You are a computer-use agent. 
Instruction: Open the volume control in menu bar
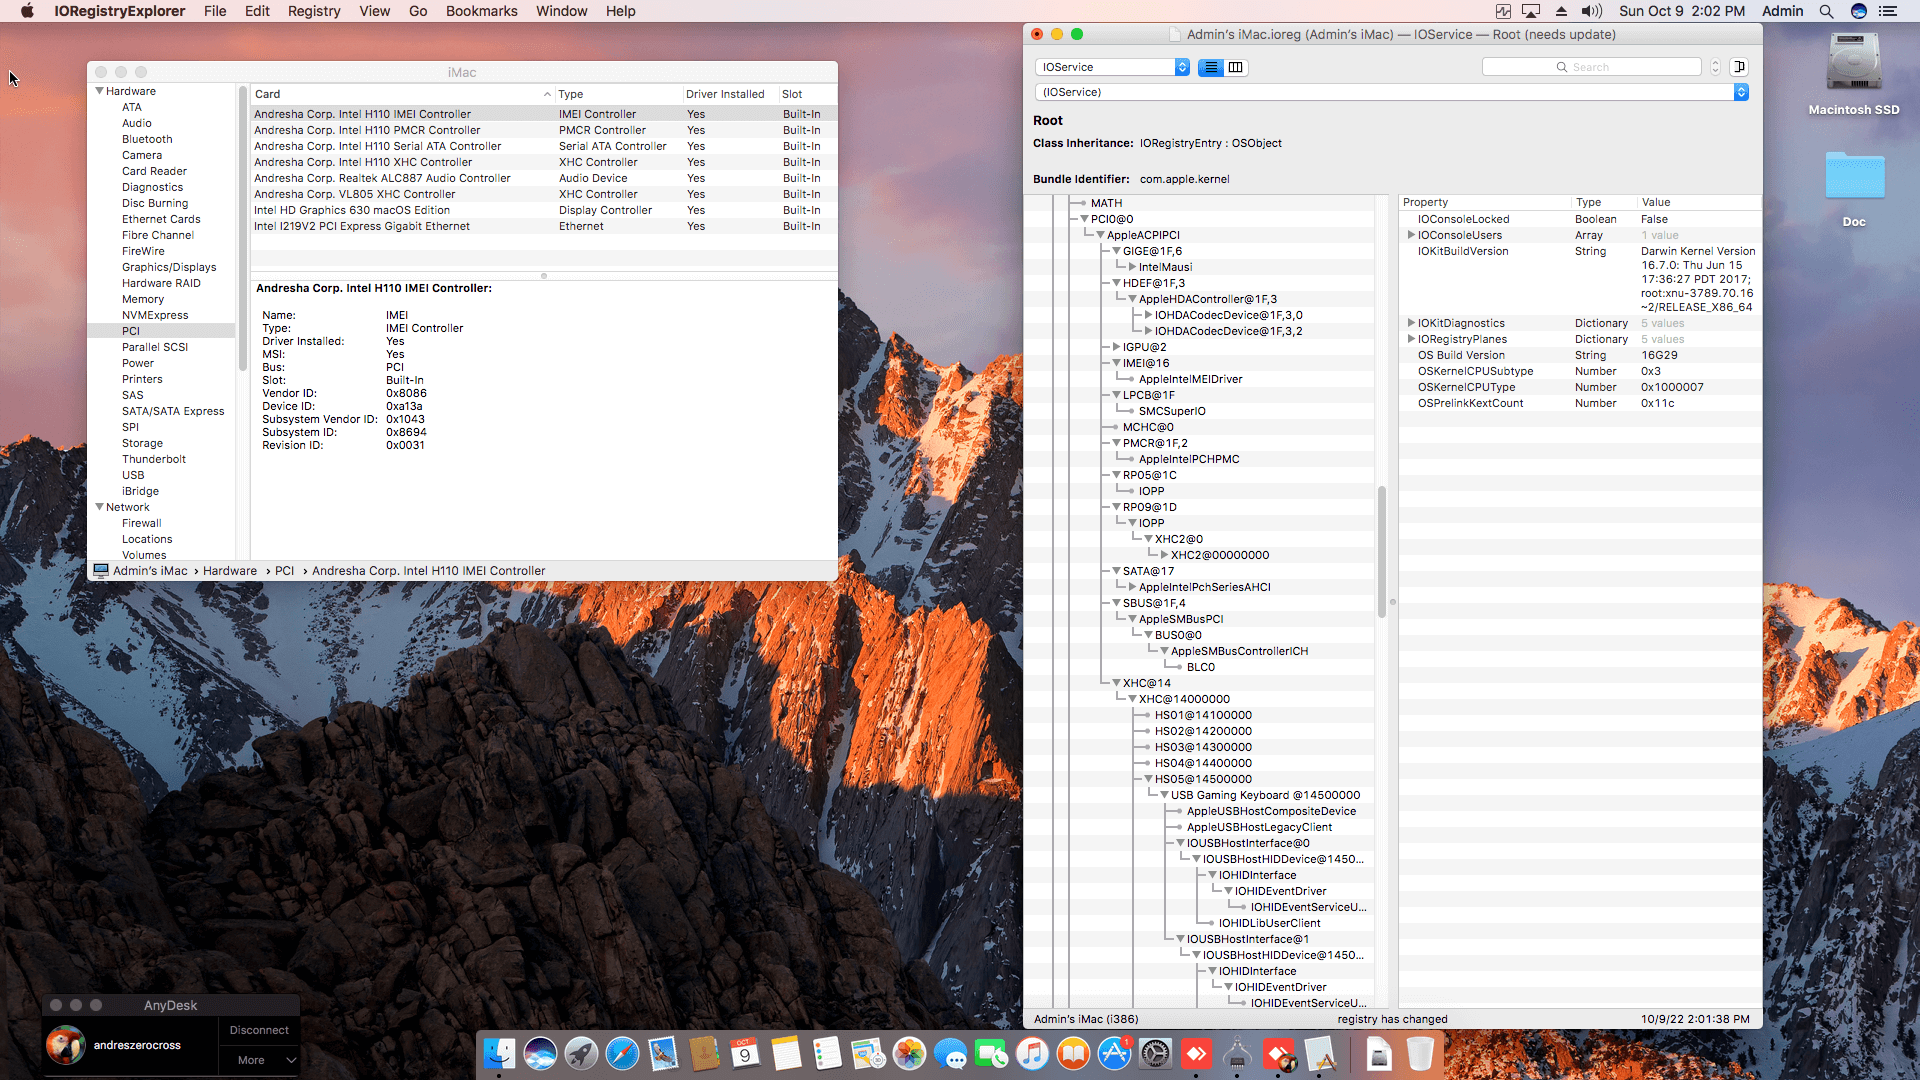(1591, 11)
